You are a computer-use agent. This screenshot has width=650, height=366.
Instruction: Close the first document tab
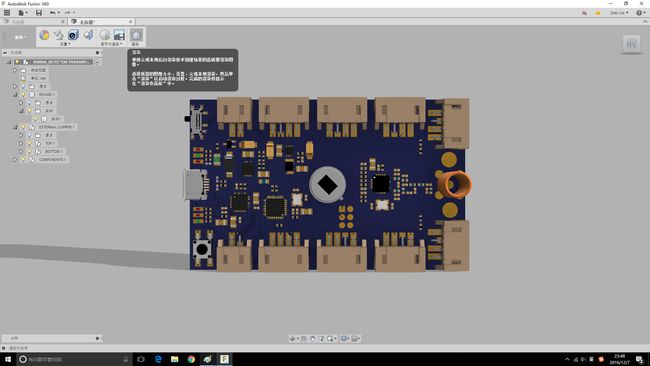63,22
